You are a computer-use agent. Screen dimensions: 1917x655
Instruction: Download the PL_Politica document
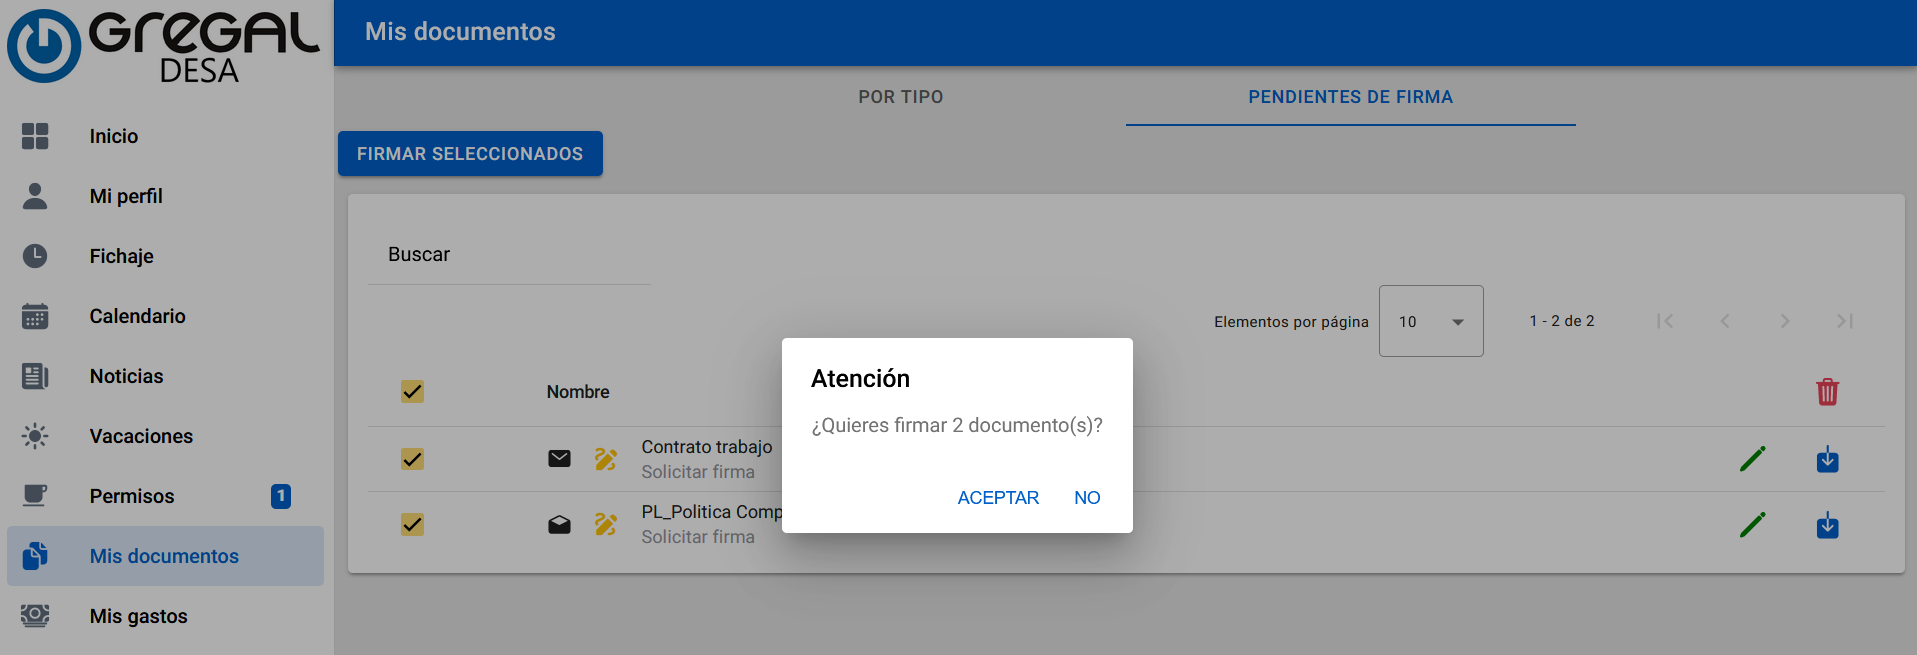click(x=1827, y=524)
